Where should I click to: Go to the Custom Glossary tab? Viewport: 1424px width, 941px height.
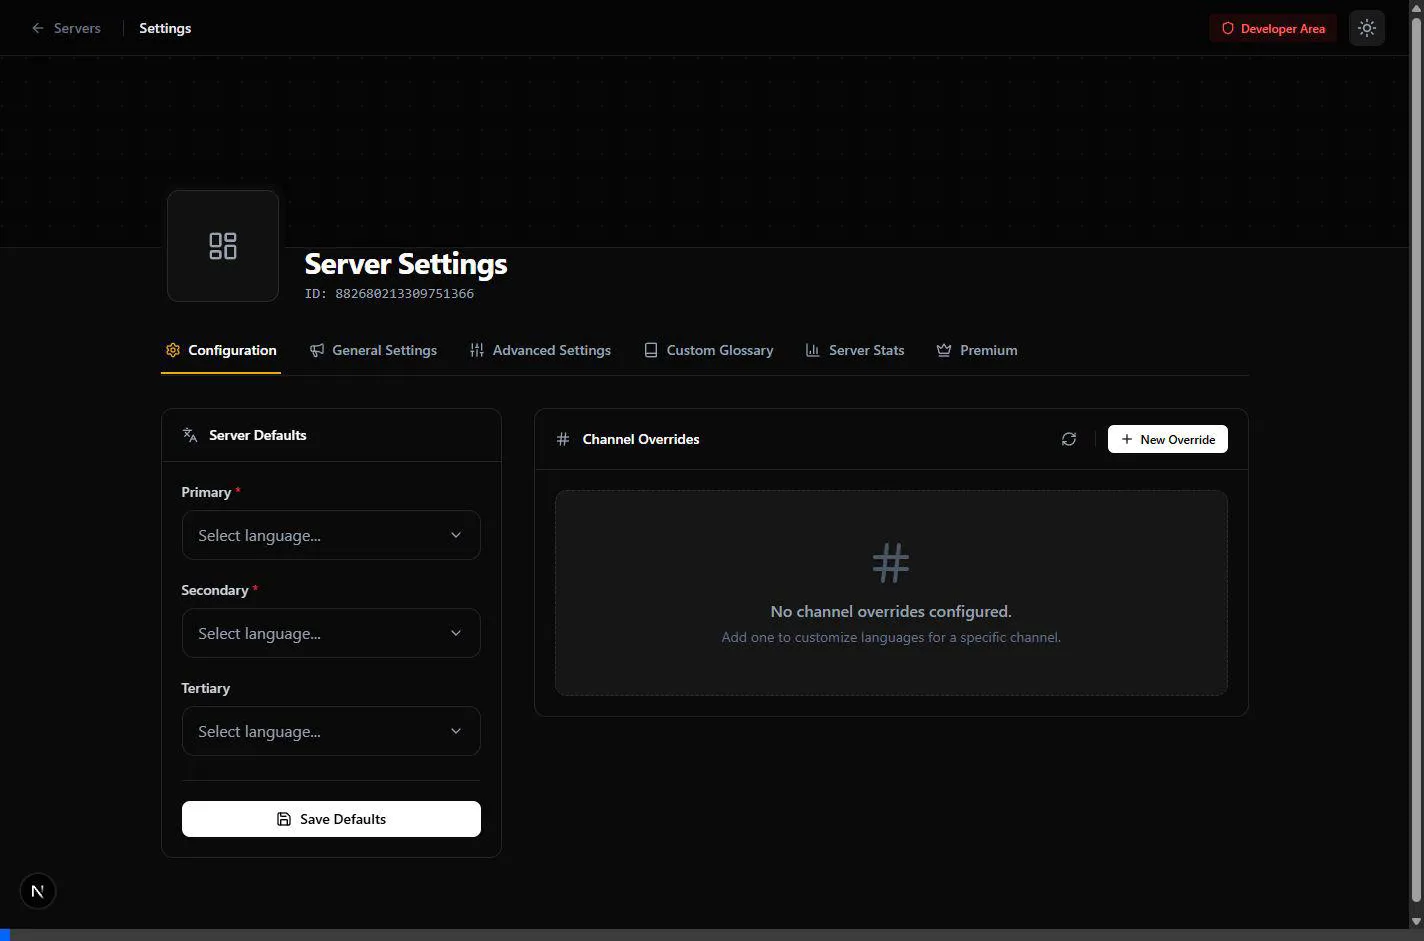(708, 351)
